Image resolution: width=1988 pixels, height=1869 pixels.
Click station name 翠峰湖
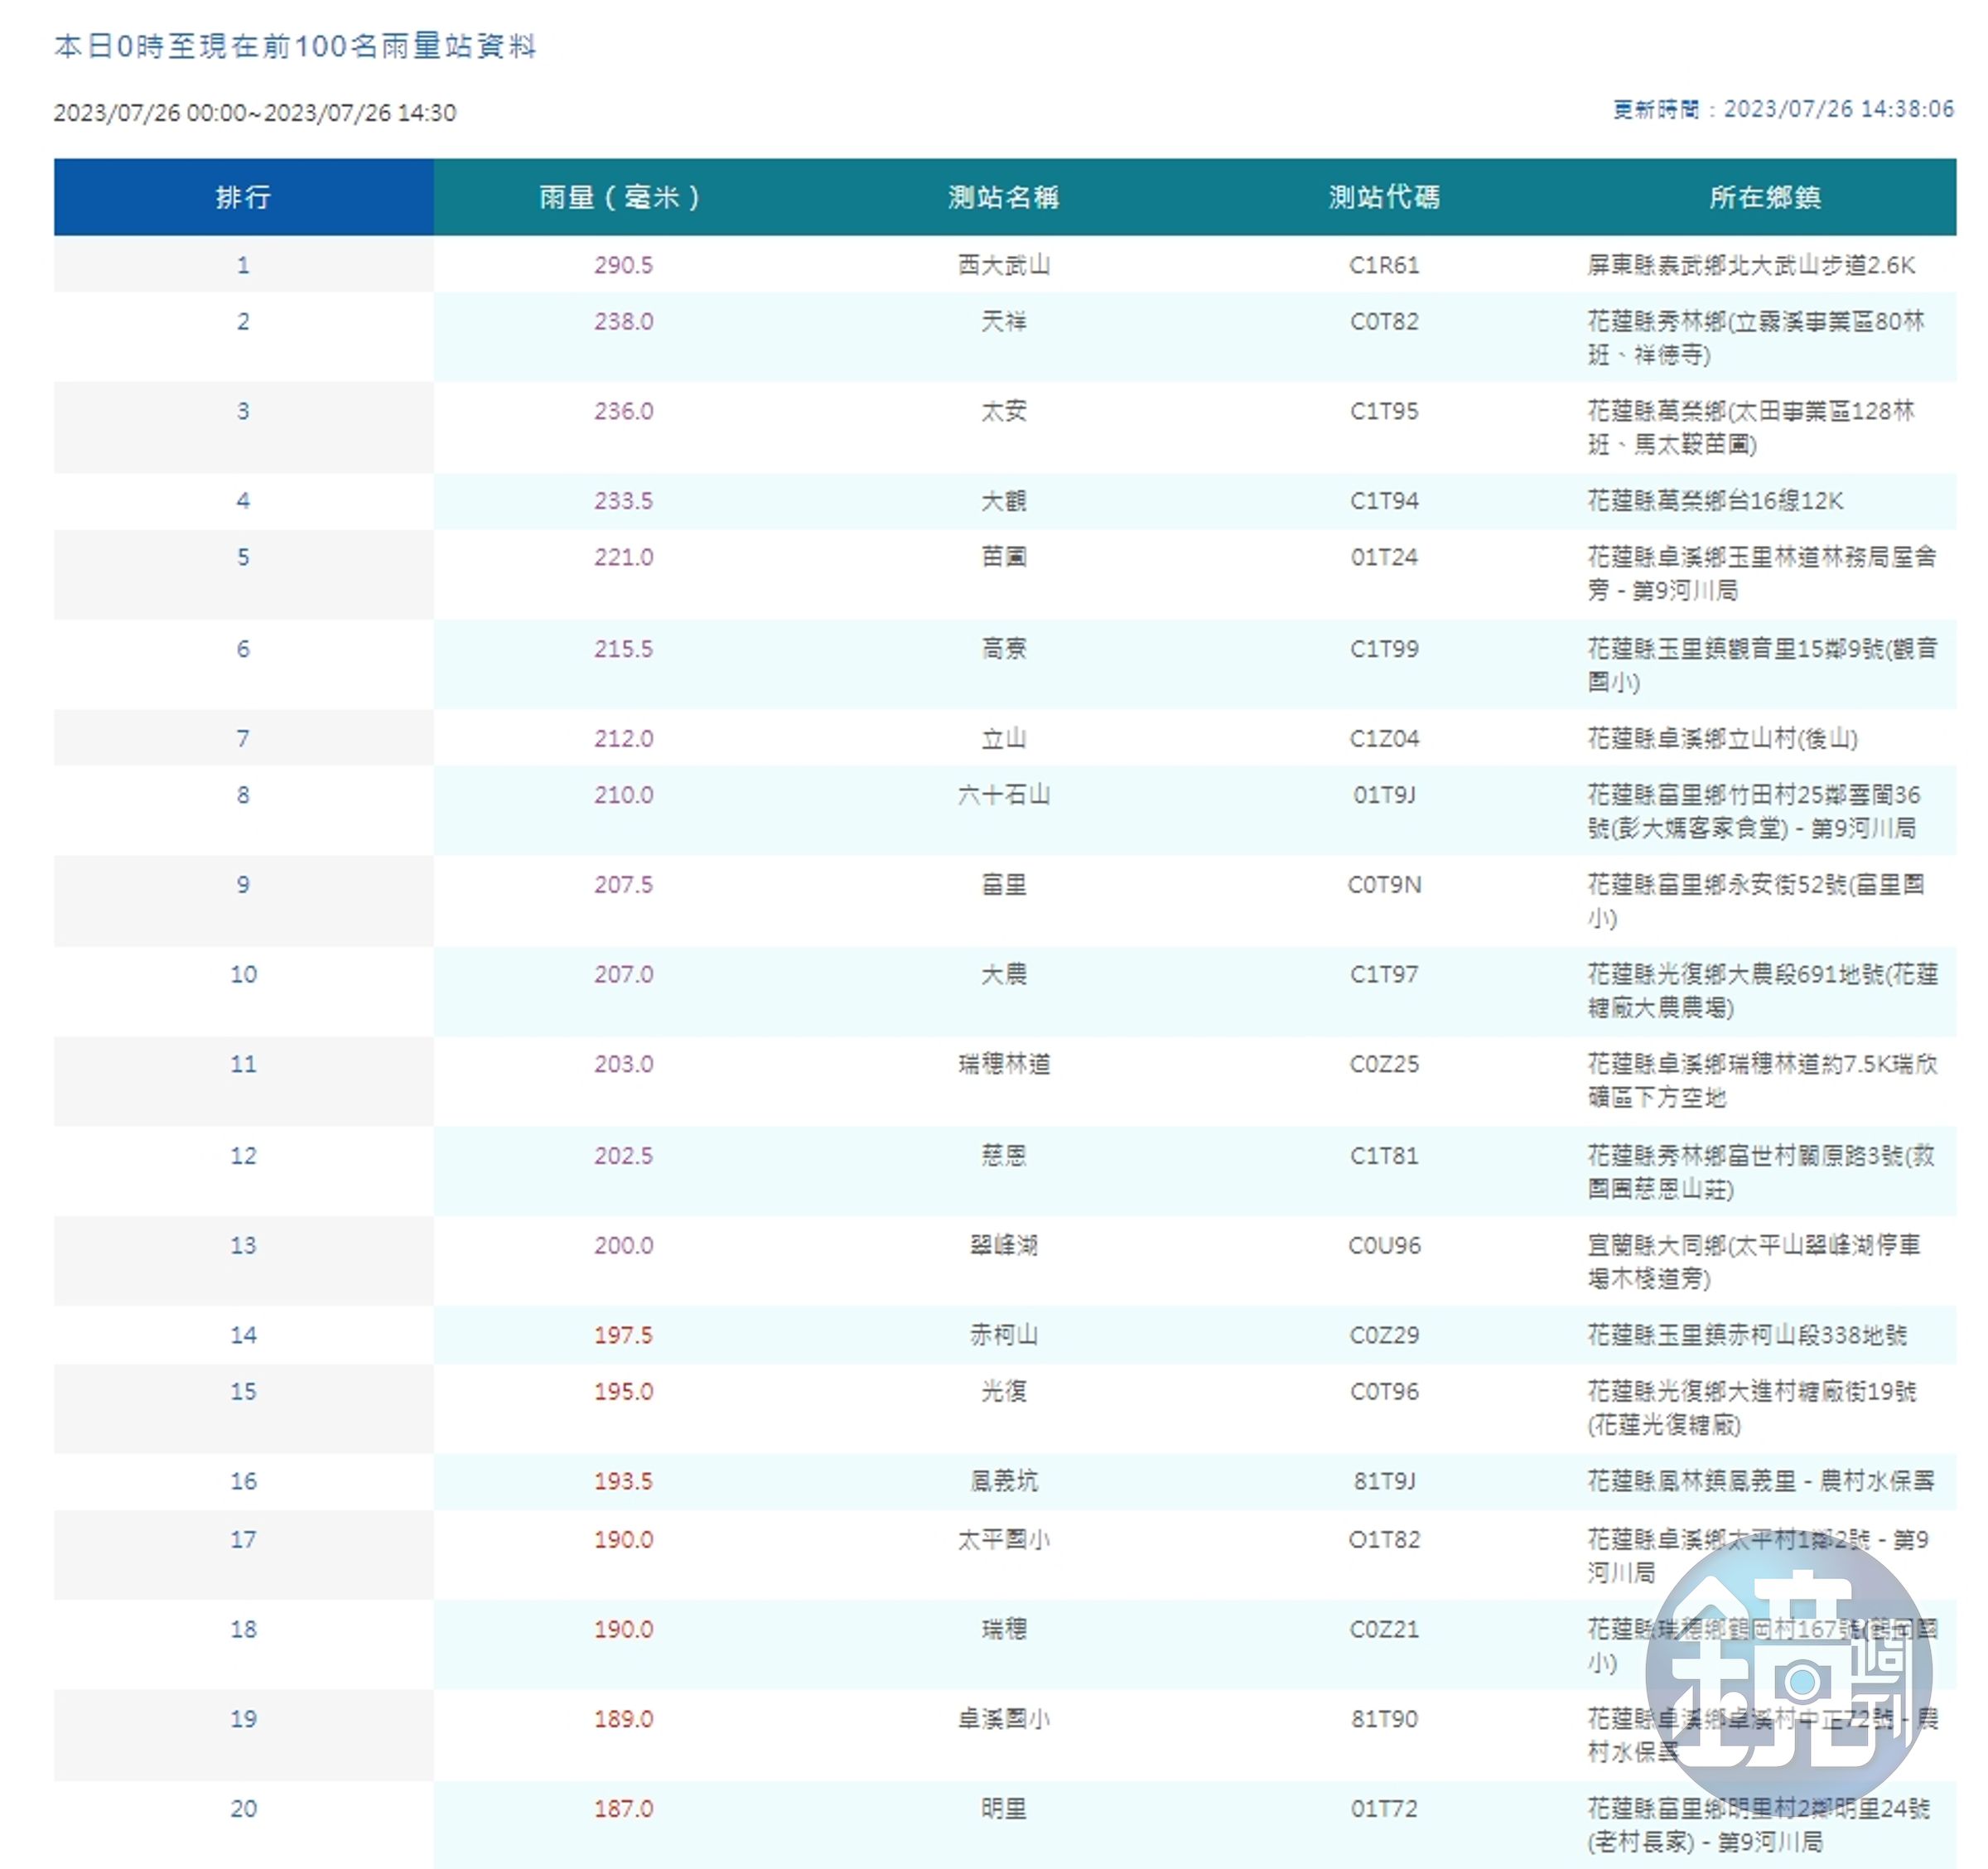click(x=1004, y=1245)
